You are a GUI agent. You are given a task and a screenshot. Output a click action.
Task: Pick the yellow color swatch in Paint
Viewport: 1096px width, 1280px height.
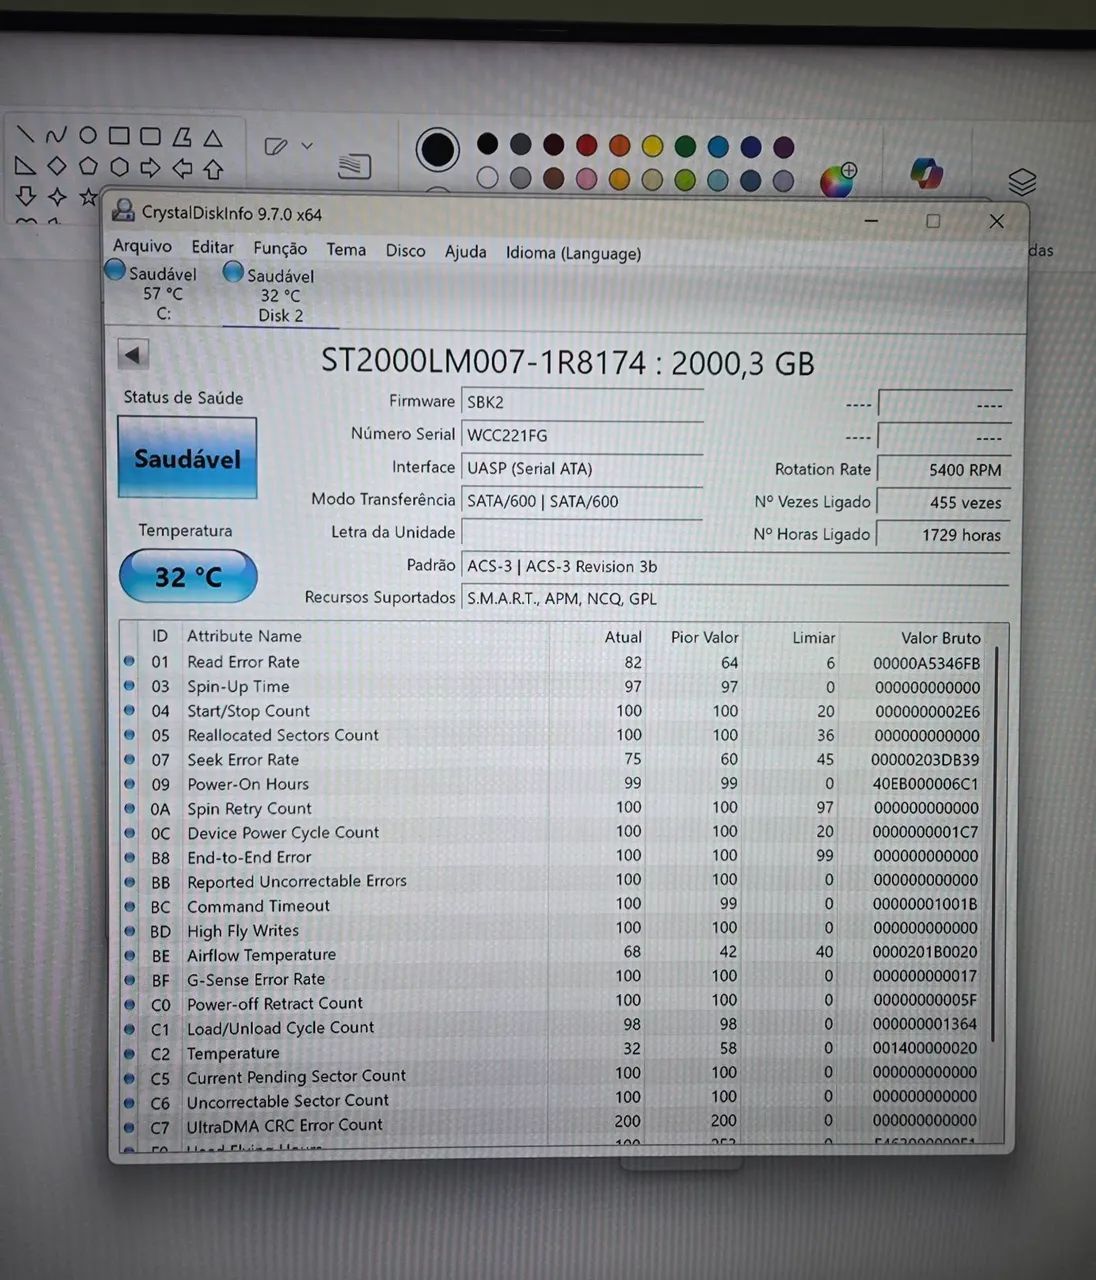(652, 146)
